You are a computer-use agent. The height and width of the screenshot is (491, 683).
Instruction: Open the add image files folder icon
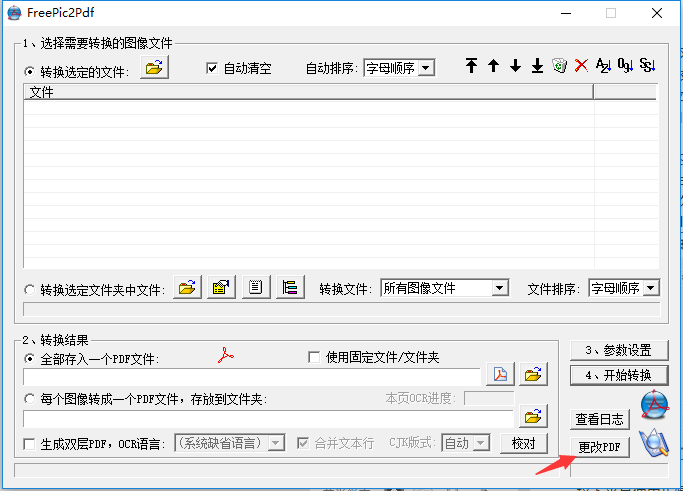coord(154,68)
